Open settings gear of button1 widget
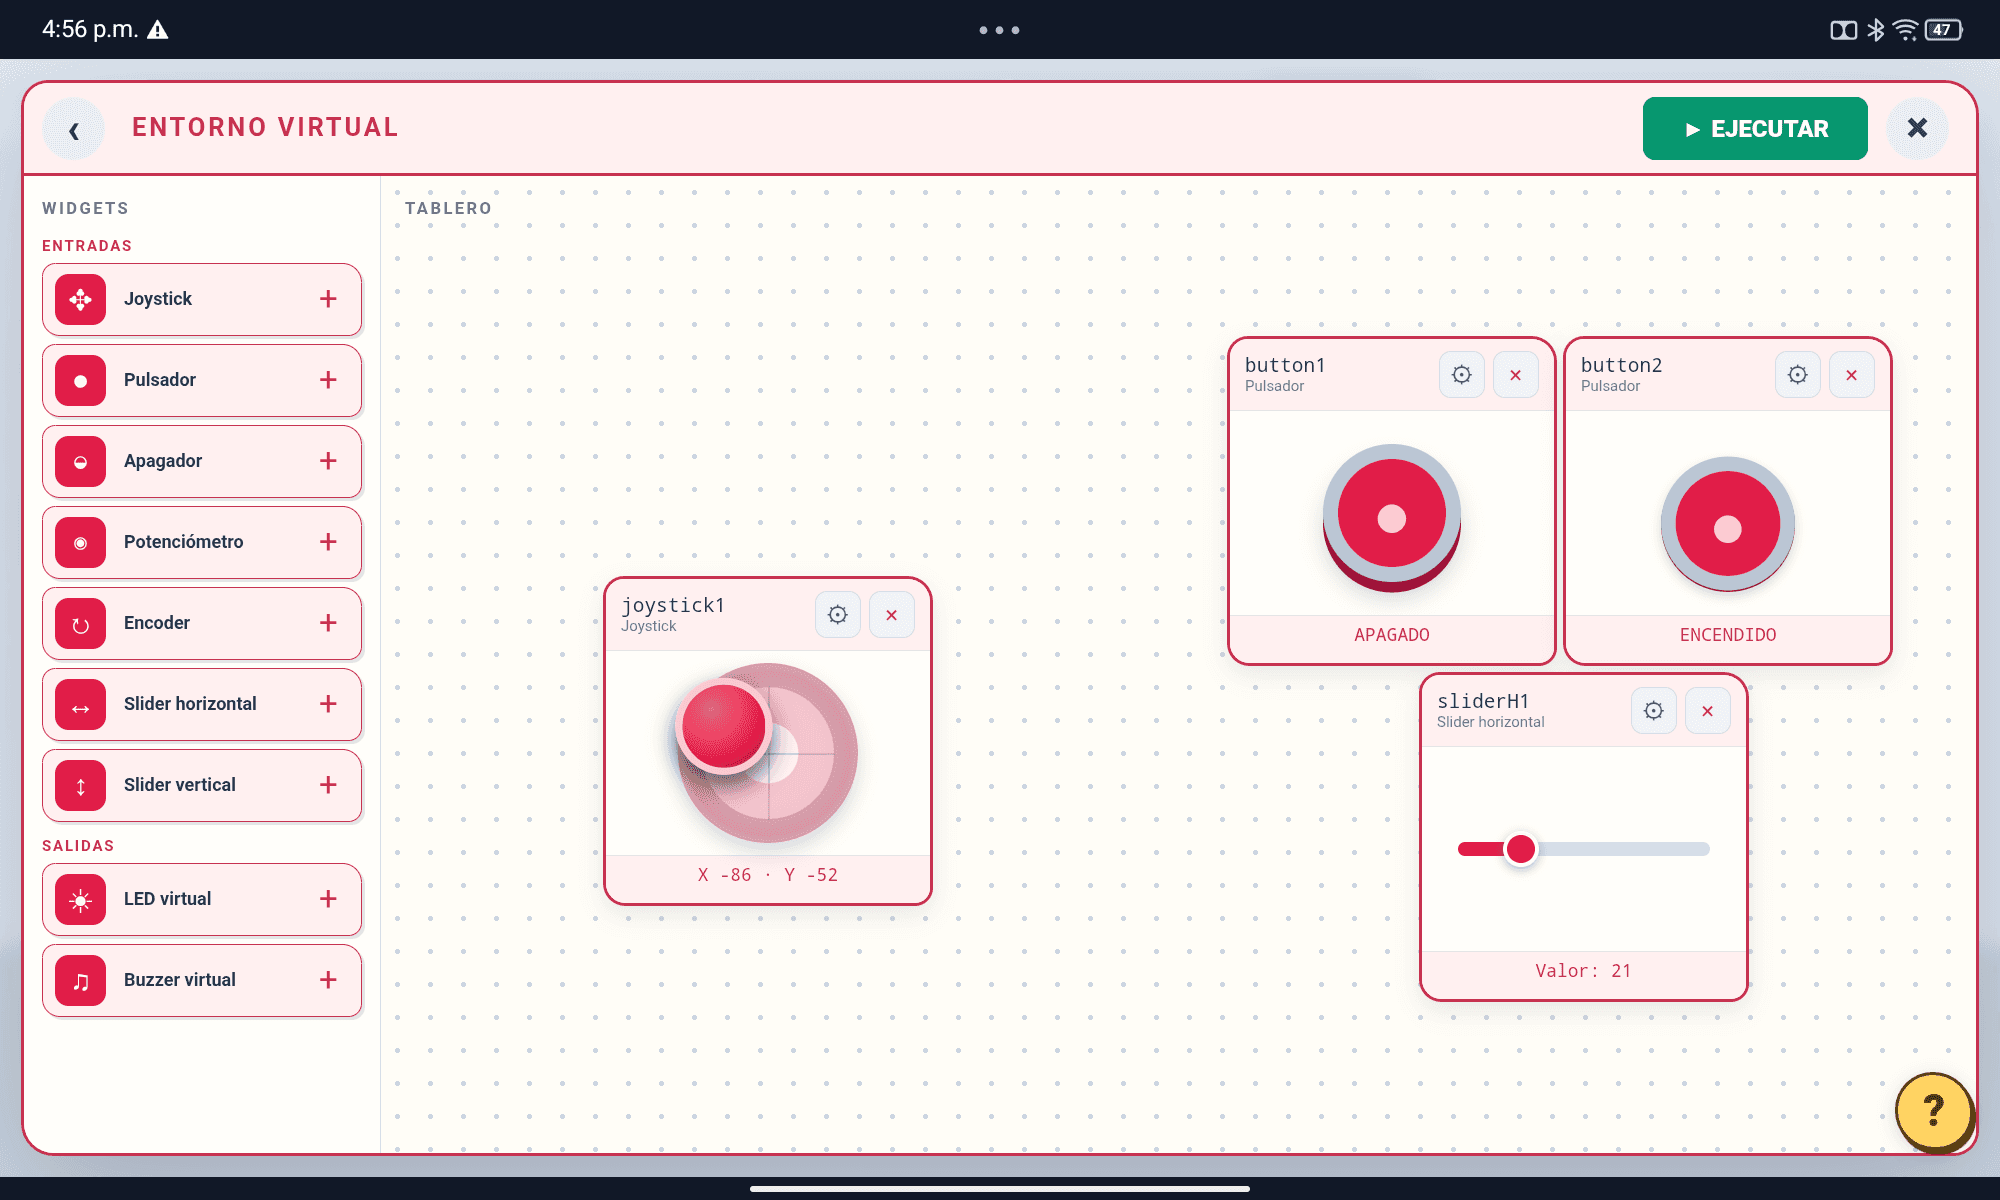The width and height of the screenshot is (2000, 1200). [1462, 375]
